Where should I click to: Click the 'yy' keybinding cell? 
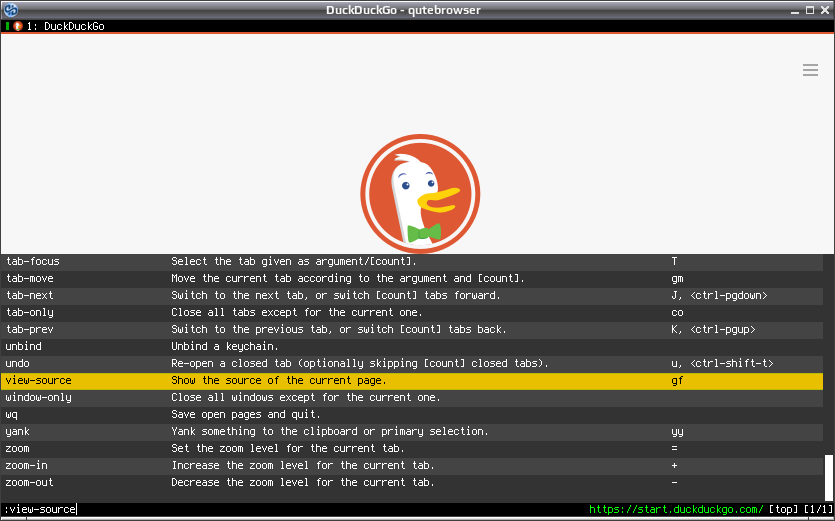click(677, 432)
